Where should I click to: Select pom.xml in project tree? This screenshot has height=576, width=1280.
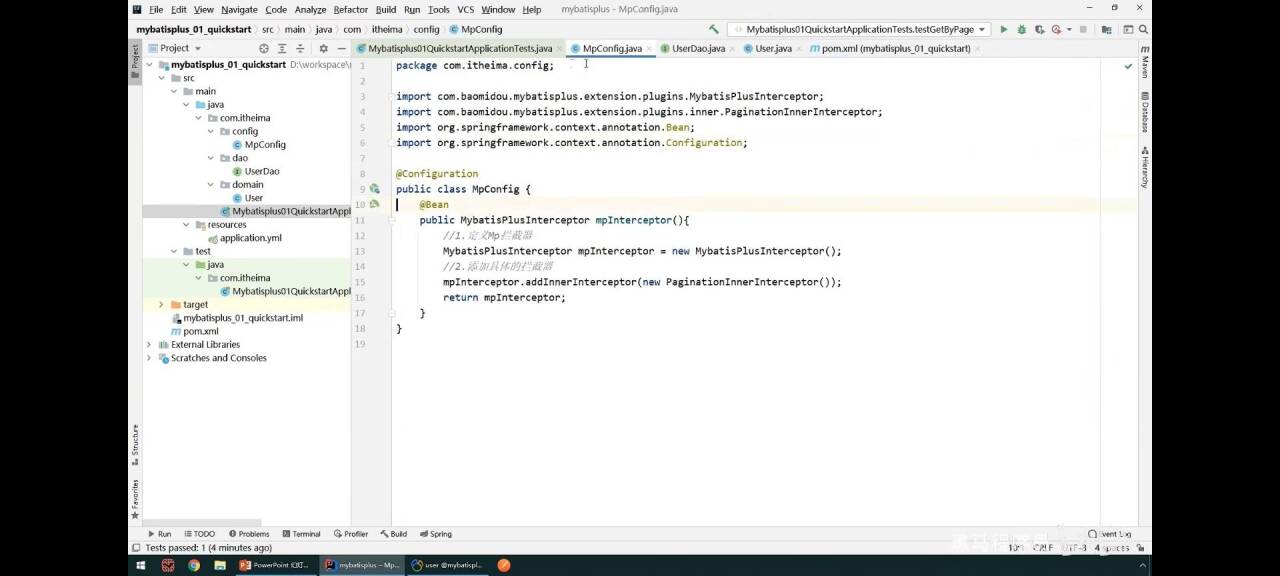click(194, 331)
